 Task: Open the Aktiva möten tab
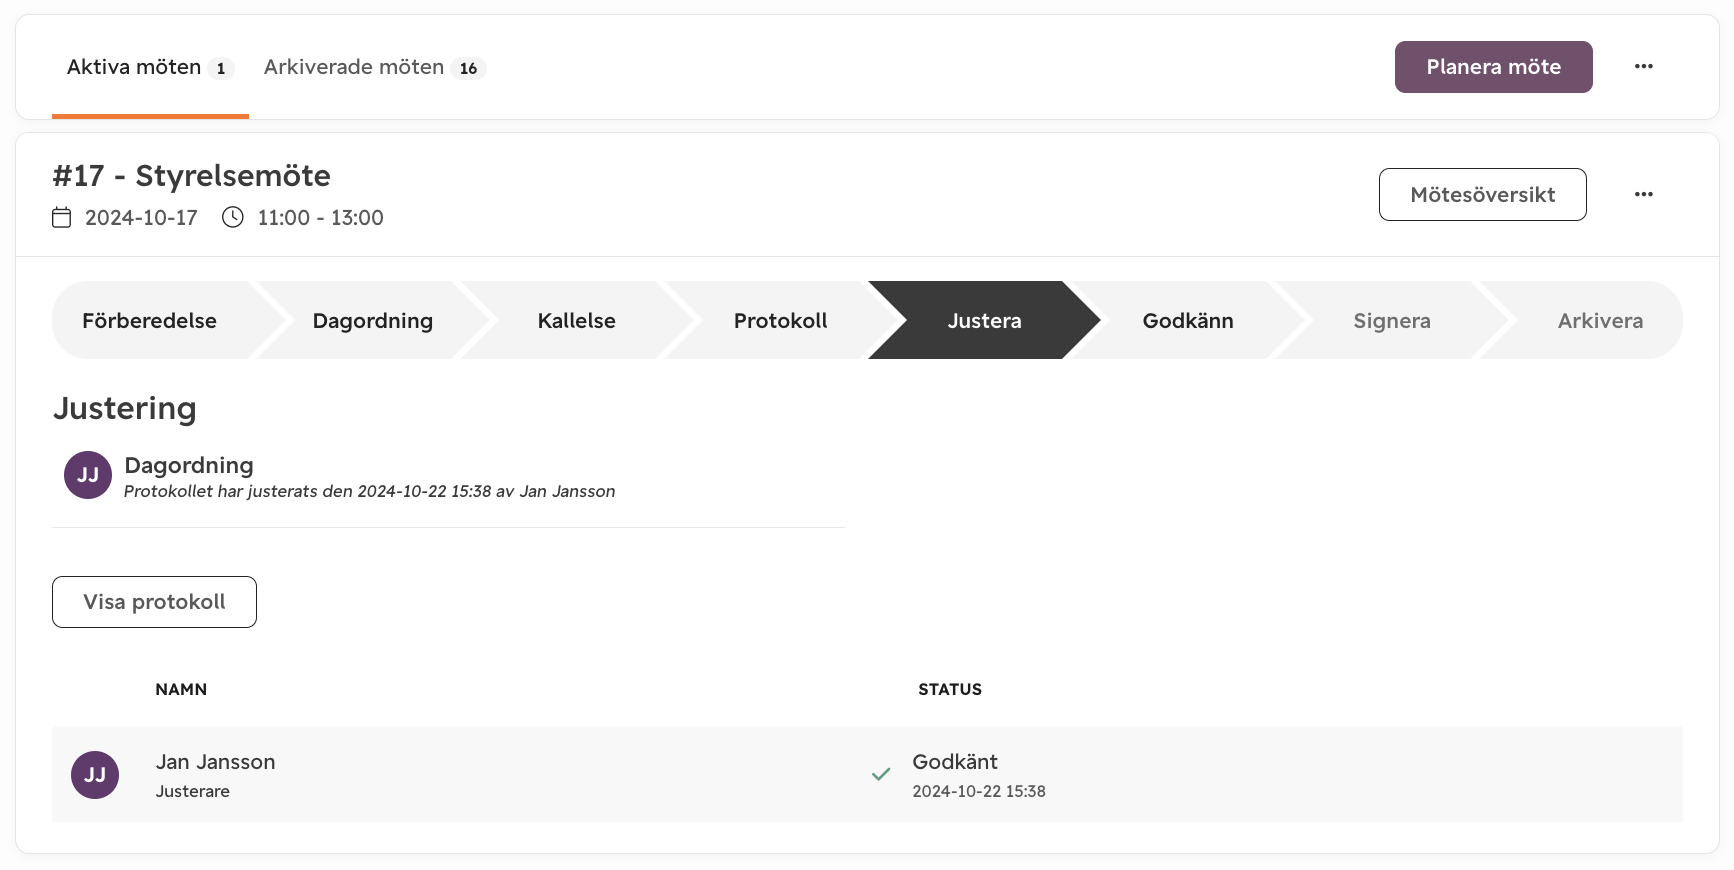150,67
